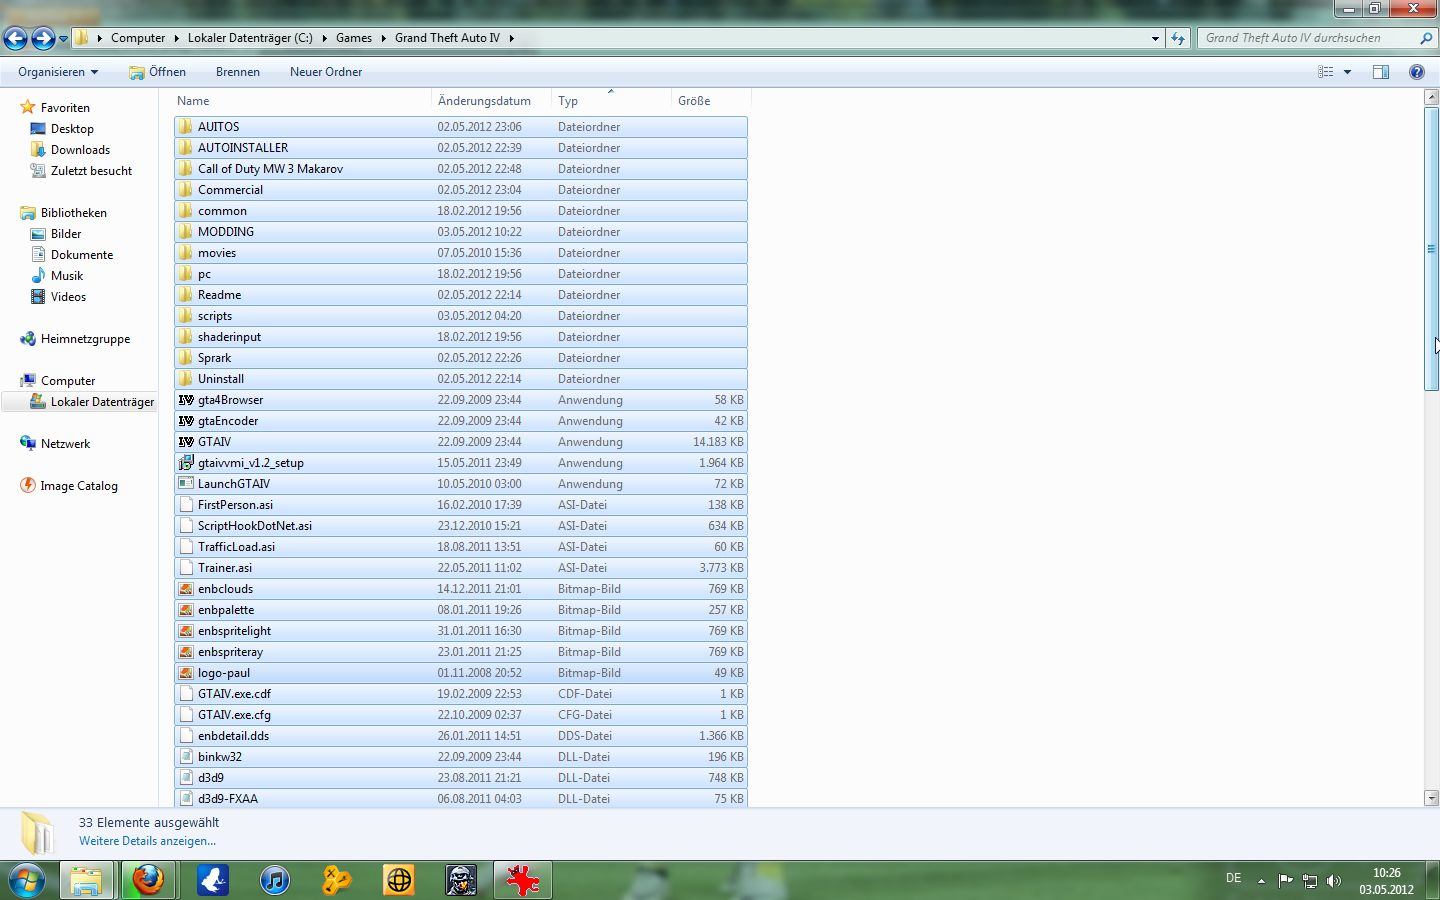Image resolution: width=1440 pixels, height=900 pixels.
Task: Click the Öffnen toolbar button
Action: 158,72
